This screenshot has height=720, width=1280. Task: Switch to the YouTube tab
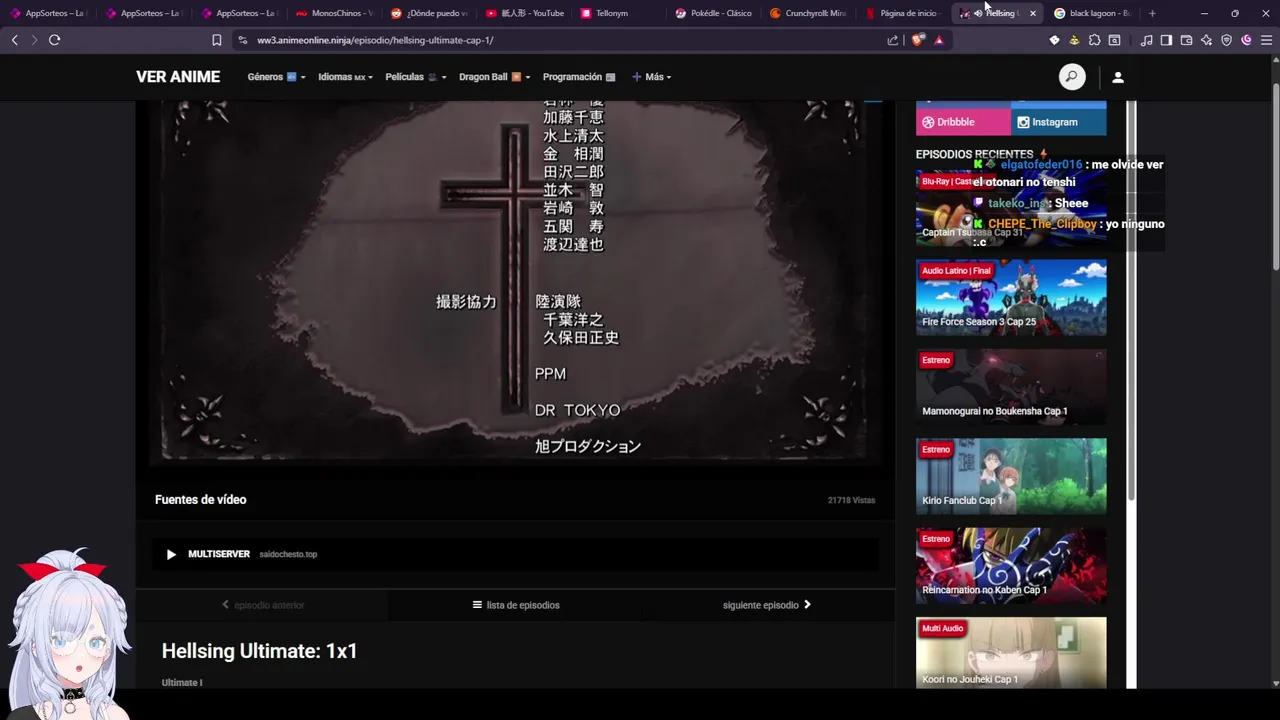click(x=524, y=13)
